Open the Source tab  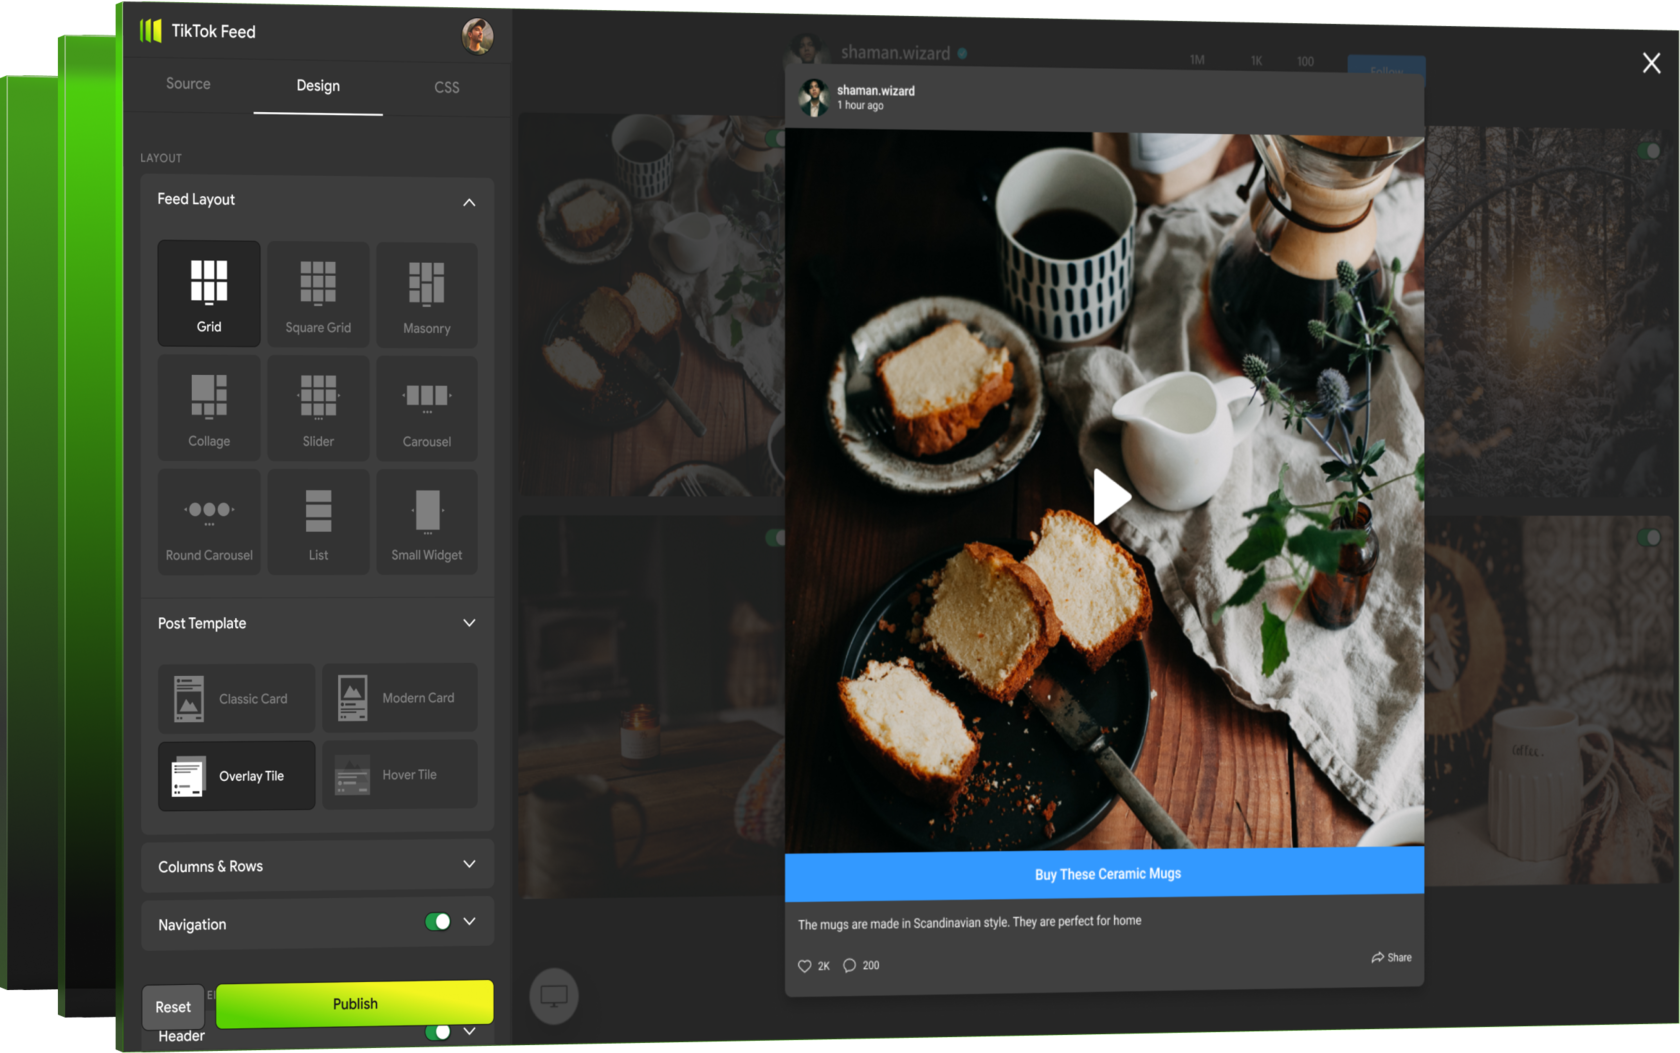pyautogui.click(x=188, y=84)
